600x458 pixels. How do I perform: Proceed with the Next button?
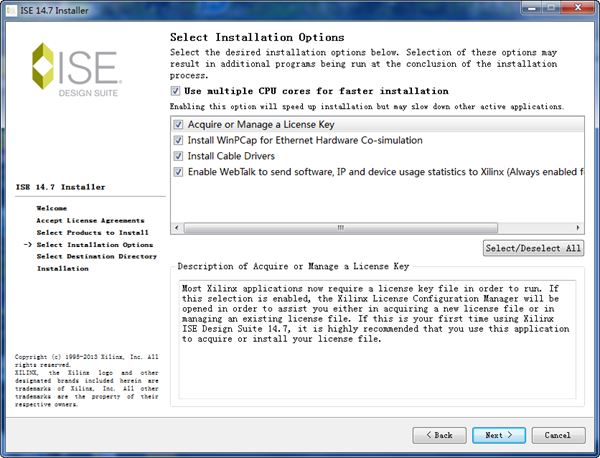499,435
